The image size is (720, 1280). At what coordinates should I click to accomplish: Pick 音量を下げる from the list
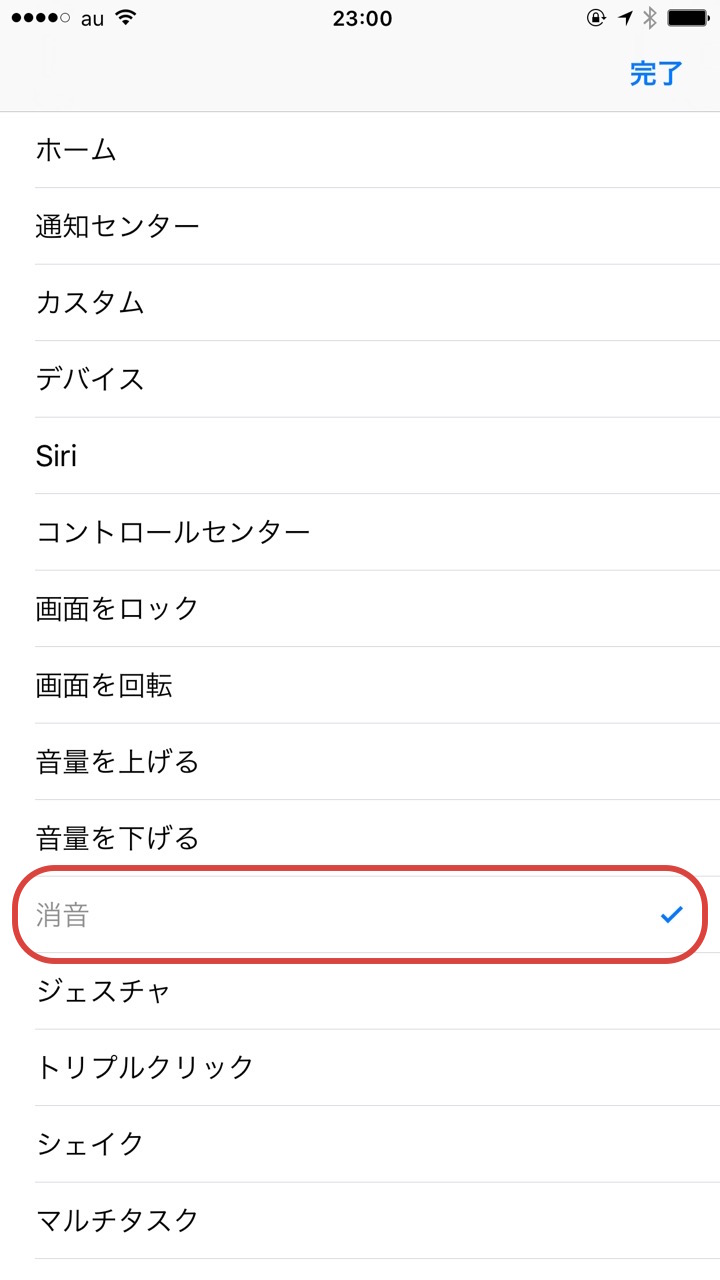118,838
